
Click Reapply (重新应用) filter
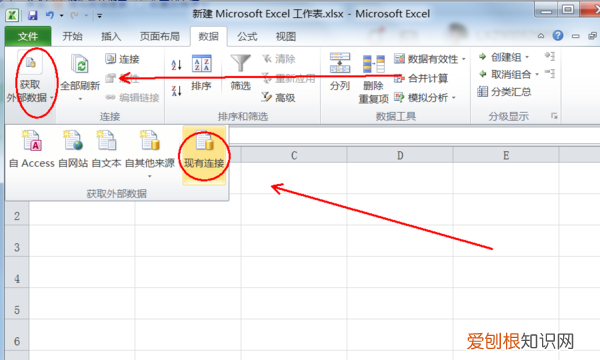click(x=289, y=78)
